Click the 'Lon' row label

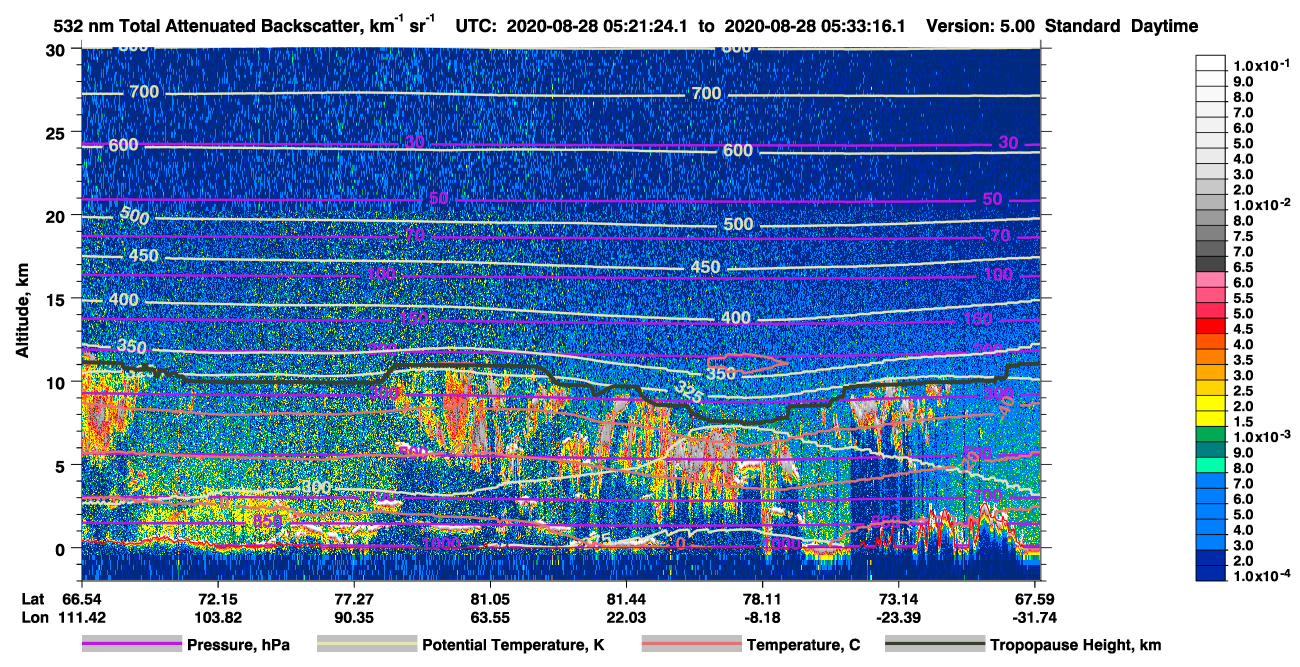(34, 616)
